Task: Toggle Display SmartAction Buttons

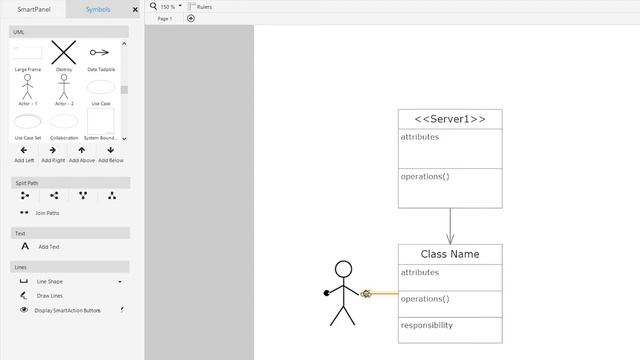Action: pyautogui.click(x=60, y=310)
